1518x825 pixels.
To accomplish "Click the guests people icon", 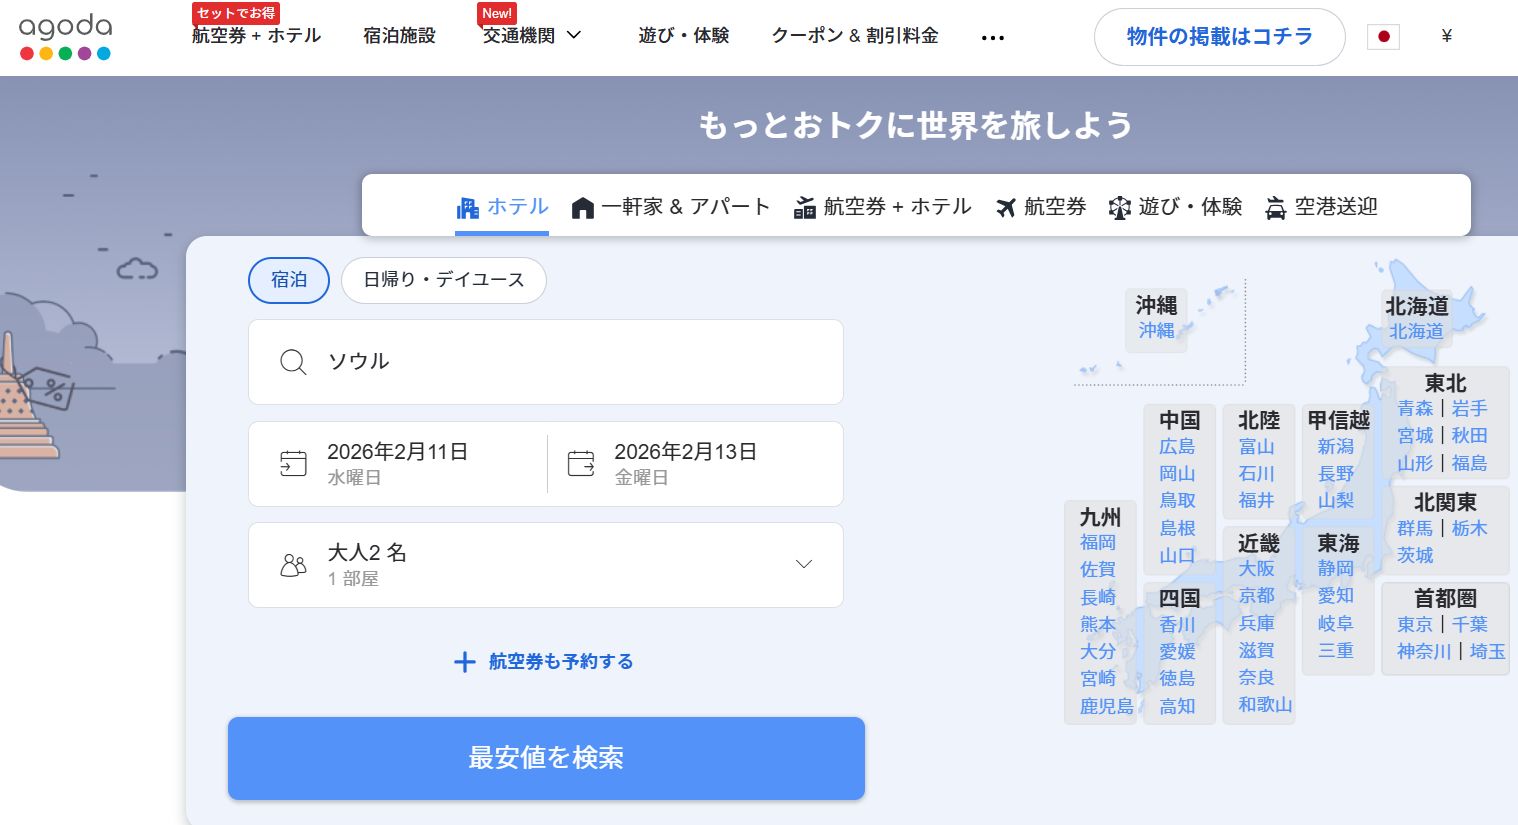I will 293,565.
